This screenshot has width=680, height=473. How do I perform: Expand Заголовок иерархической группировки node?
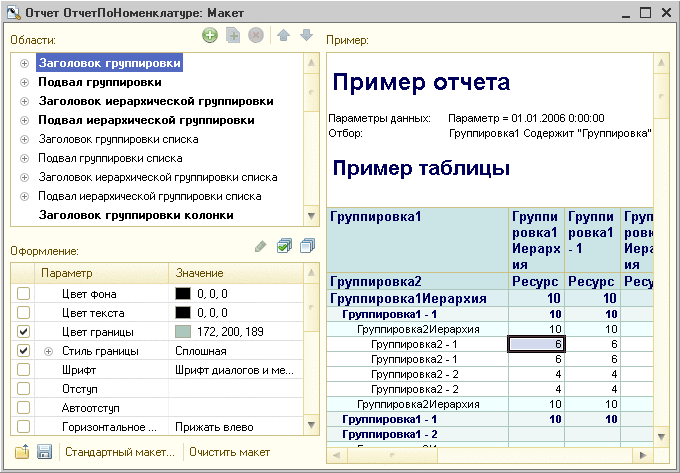(24, 101)
